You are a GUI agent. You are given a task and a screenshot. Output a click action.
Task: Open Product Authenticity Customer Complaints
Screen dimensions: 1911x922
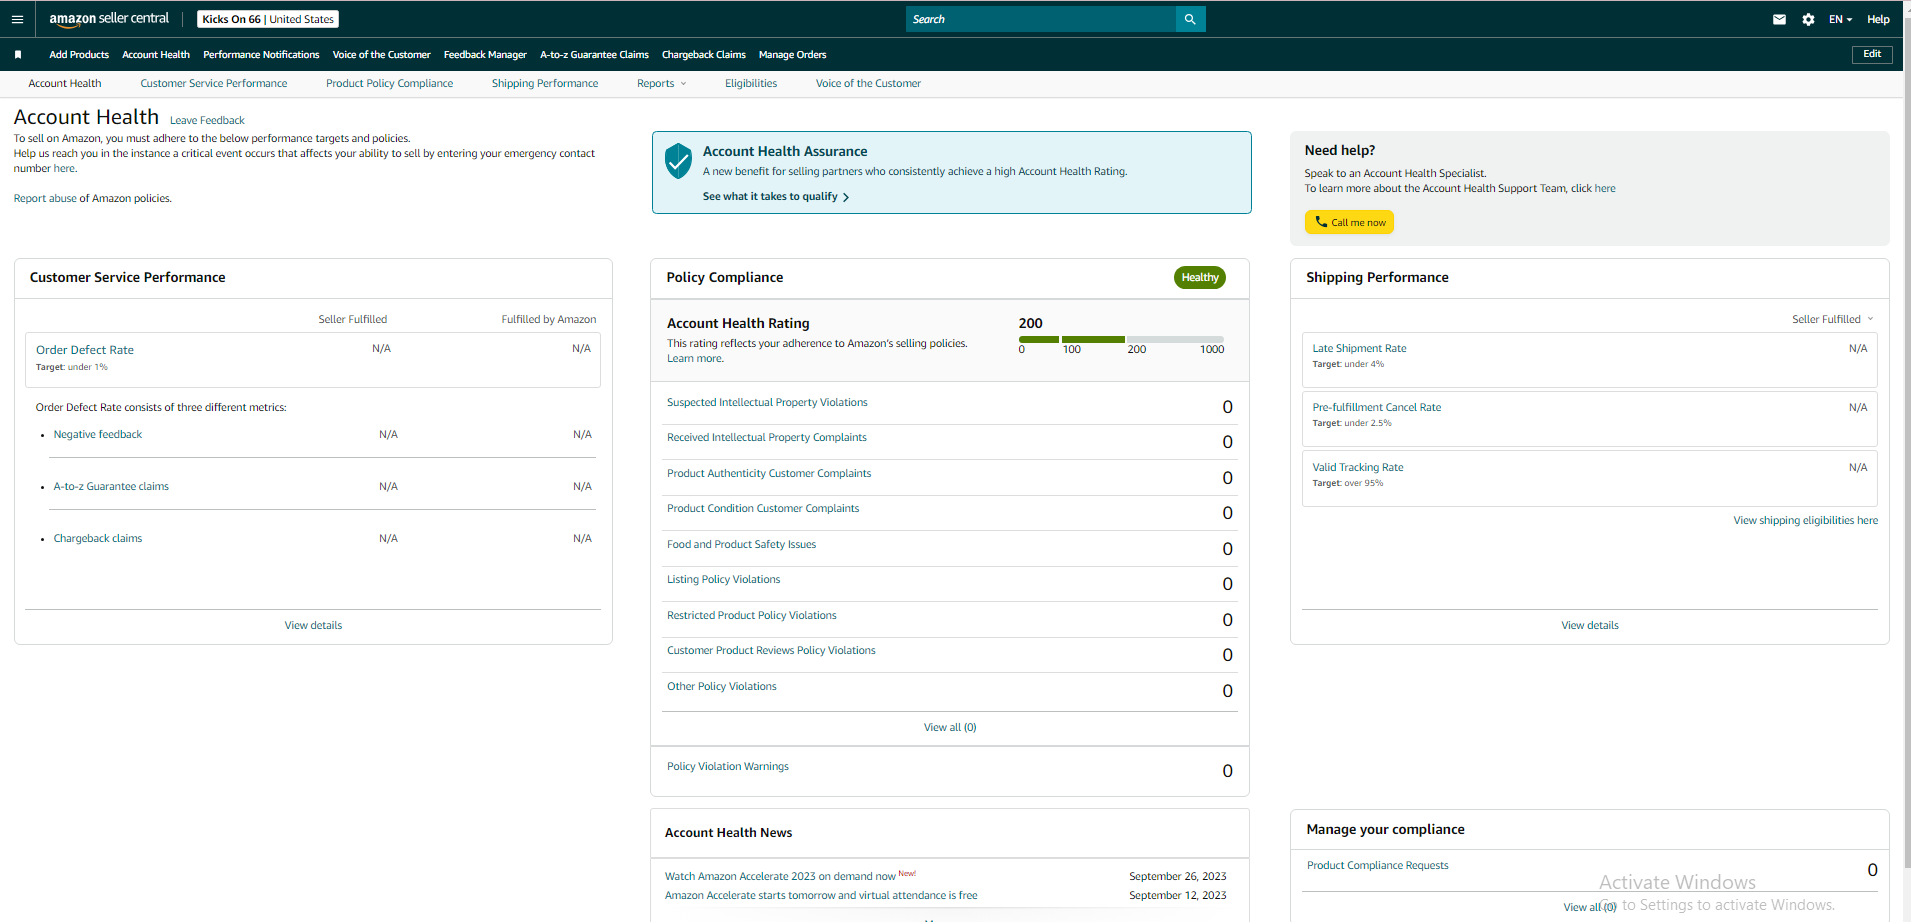(x=769, y=474)
